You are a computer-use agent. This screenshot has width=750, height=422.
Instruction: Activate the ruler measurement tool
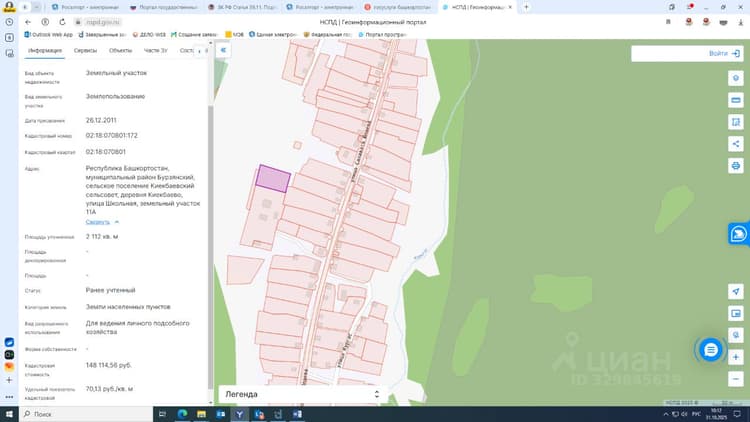click(x=736, y=100)
